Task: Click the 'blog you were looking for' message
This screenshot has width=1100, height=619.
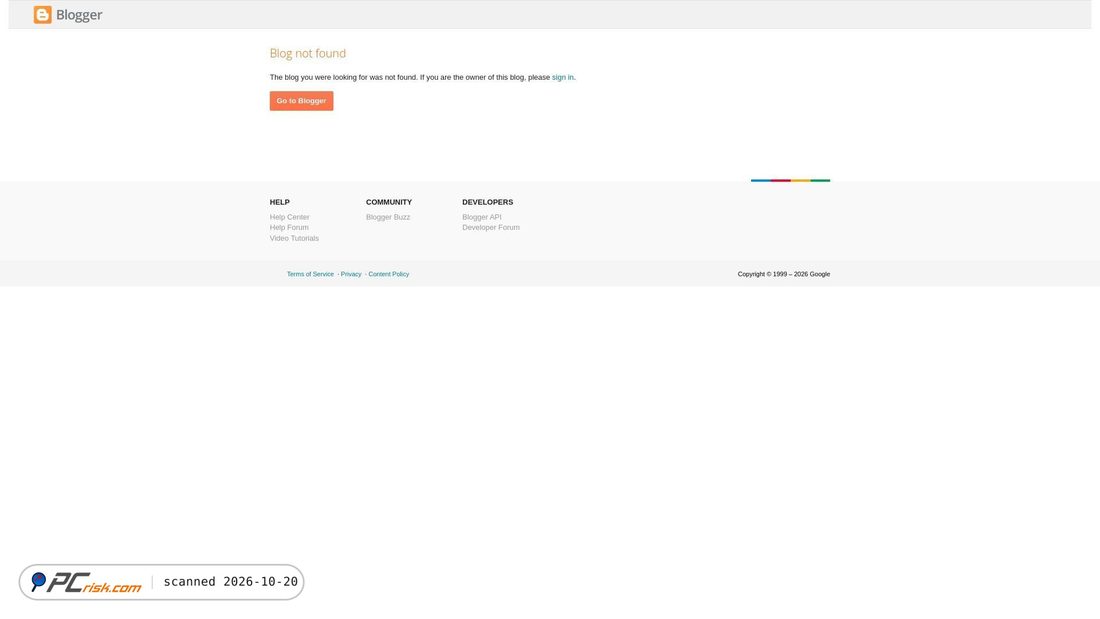Action: pos(422,77)
